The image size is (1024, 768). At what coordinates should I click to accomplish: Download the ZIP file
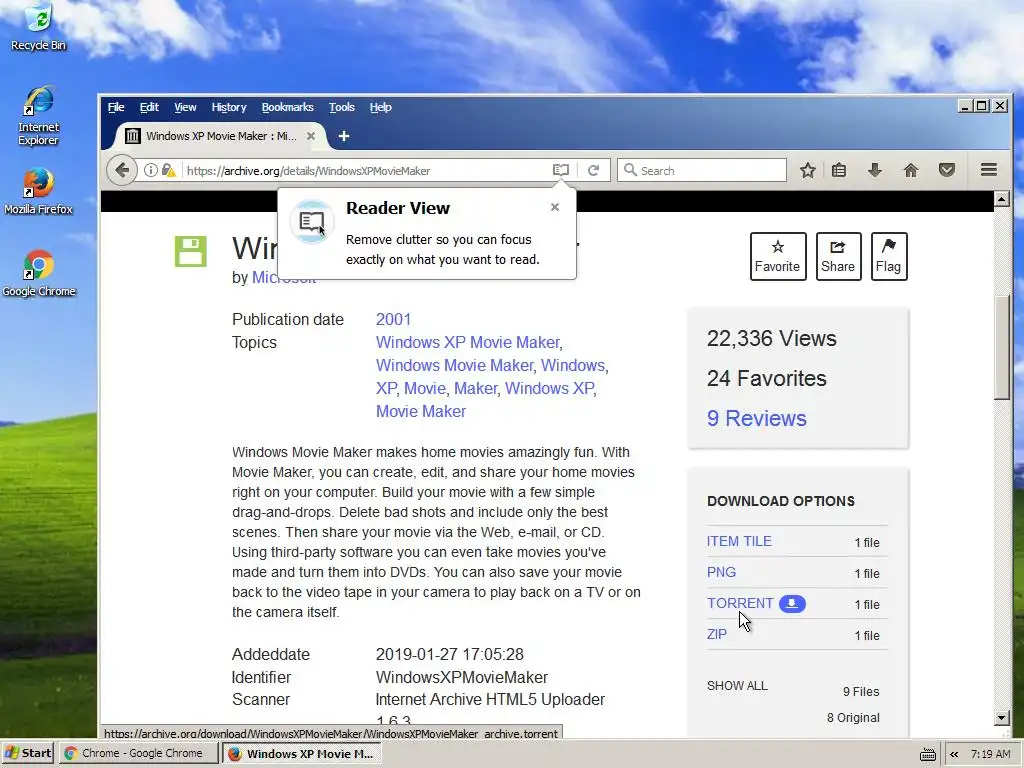(716, 634)
